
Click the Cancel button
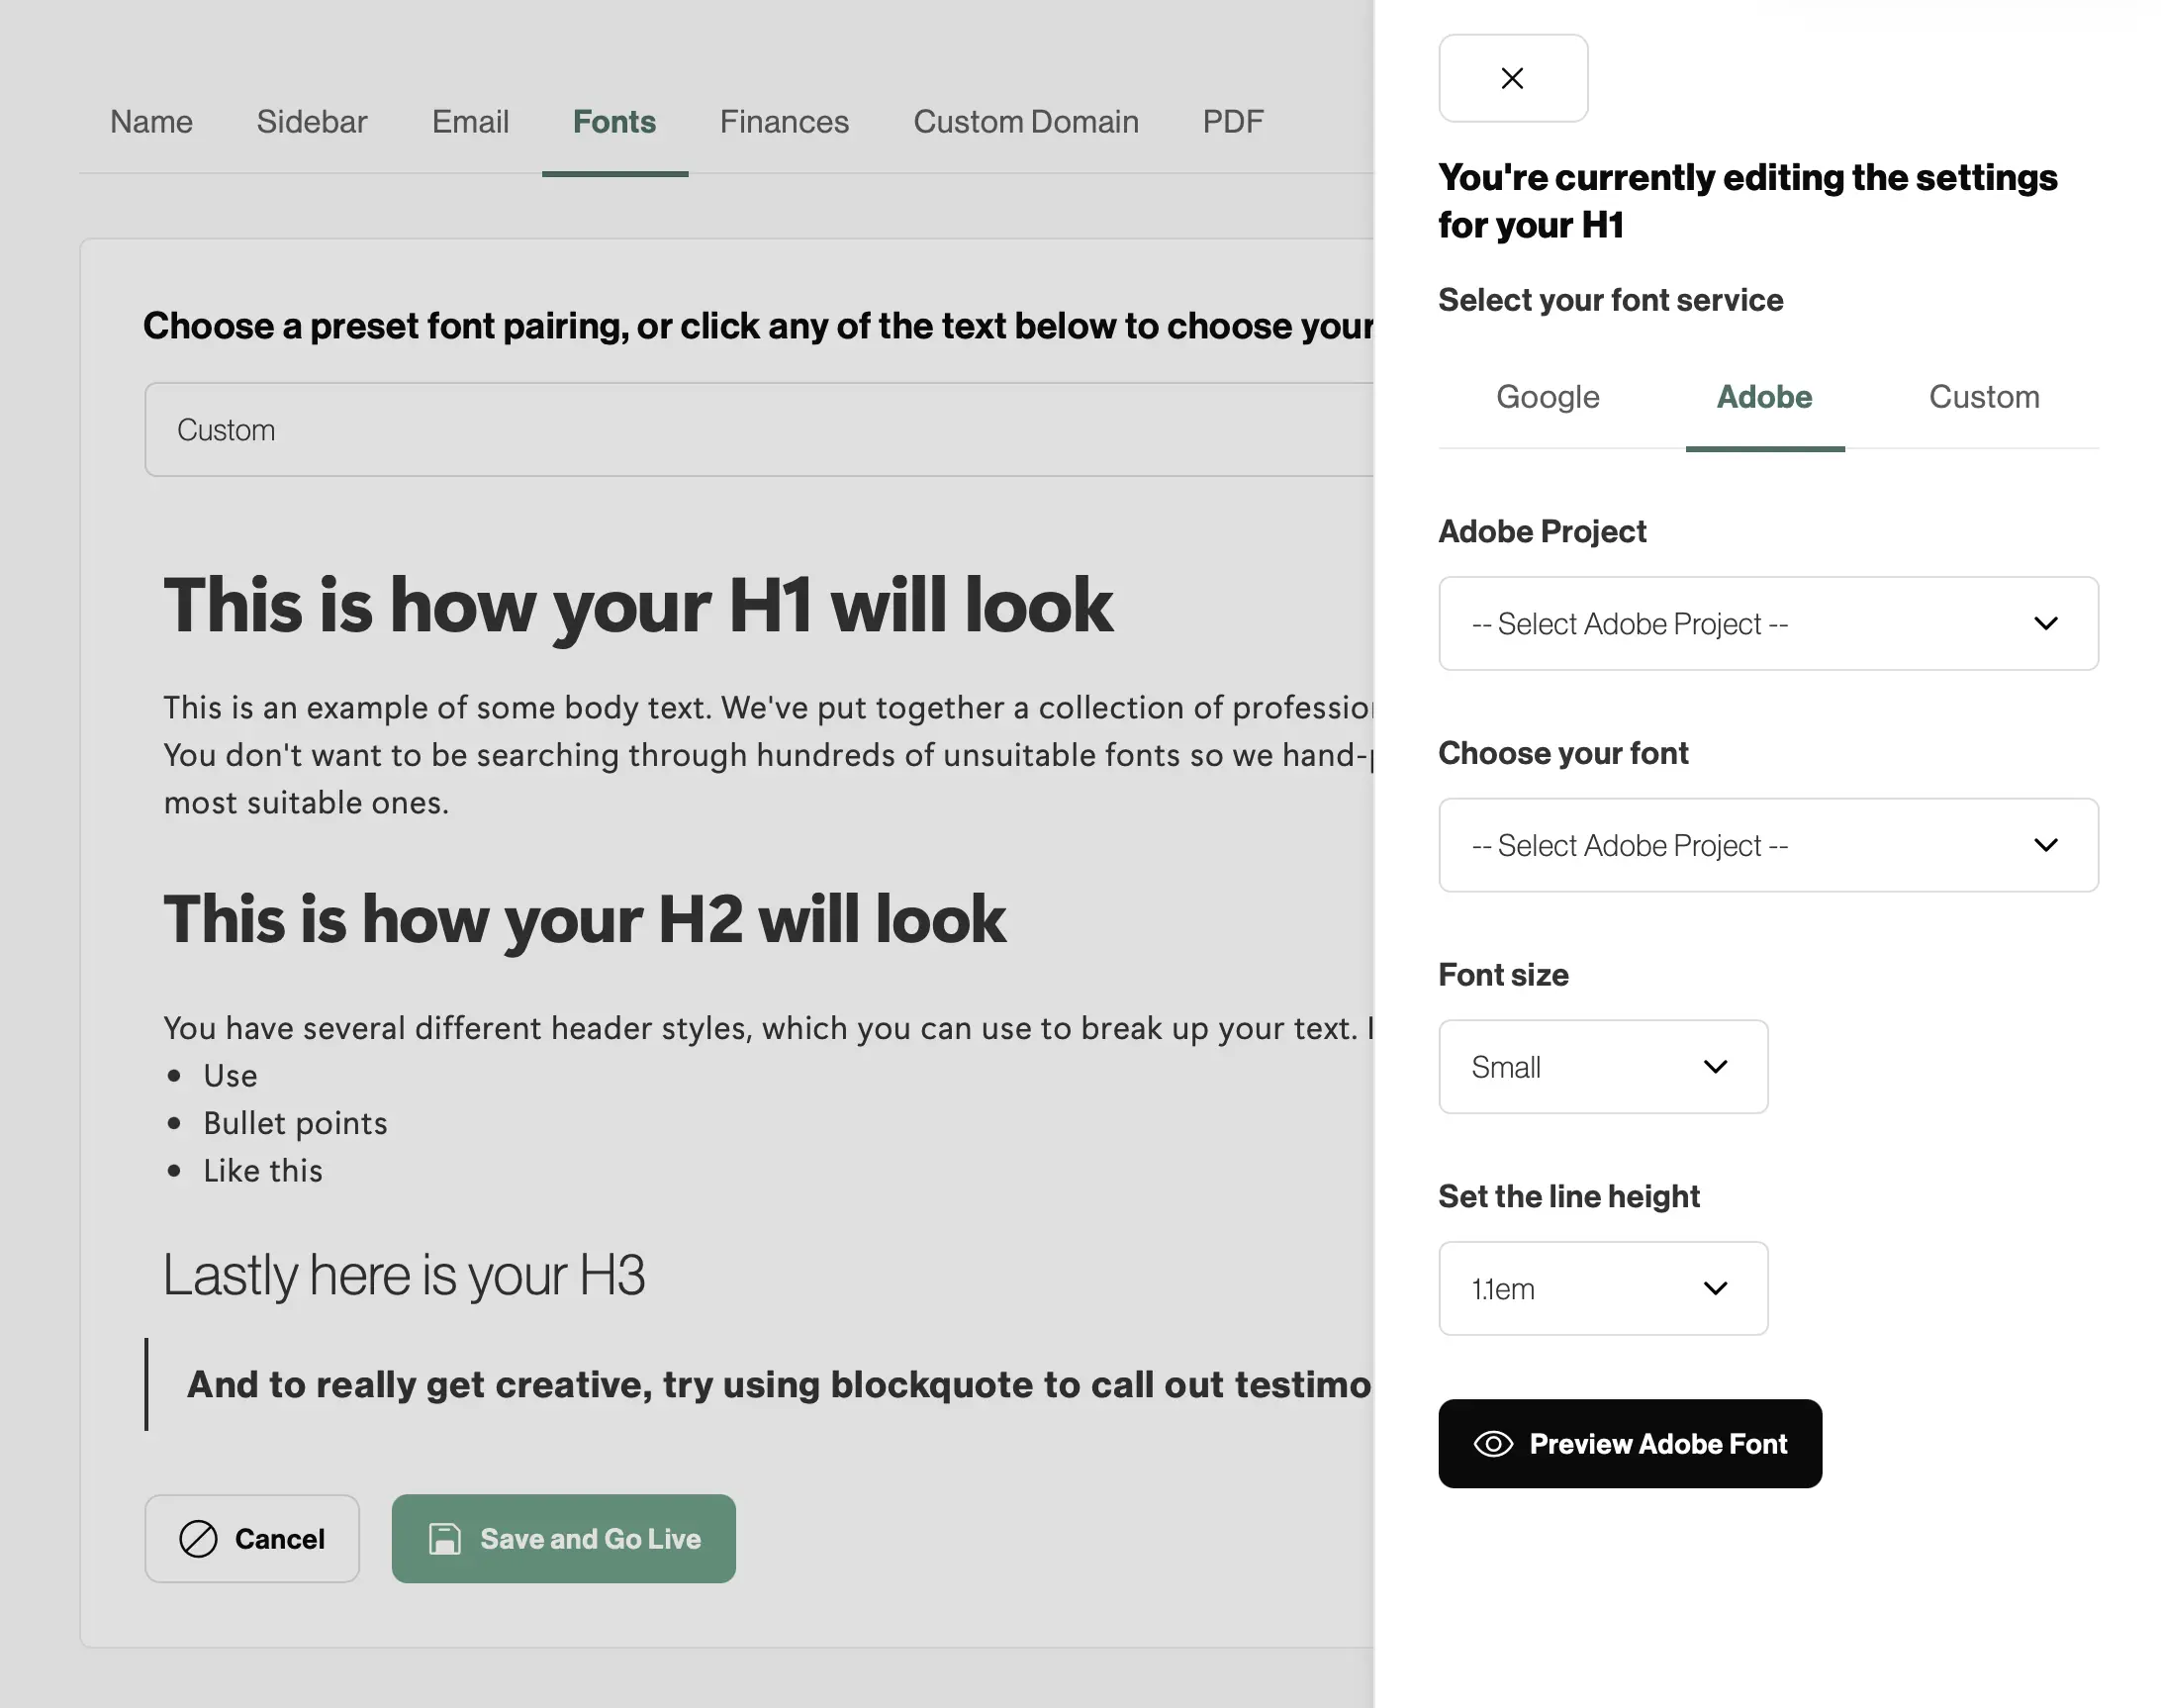pyautogui.click(x=252, y=1538)
